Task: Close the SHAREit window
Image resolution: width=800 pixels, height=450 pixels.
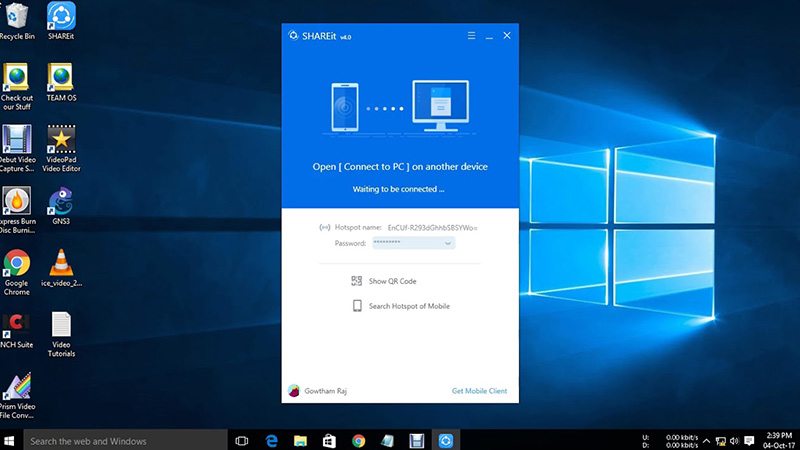Action: (x=507, y=36)
